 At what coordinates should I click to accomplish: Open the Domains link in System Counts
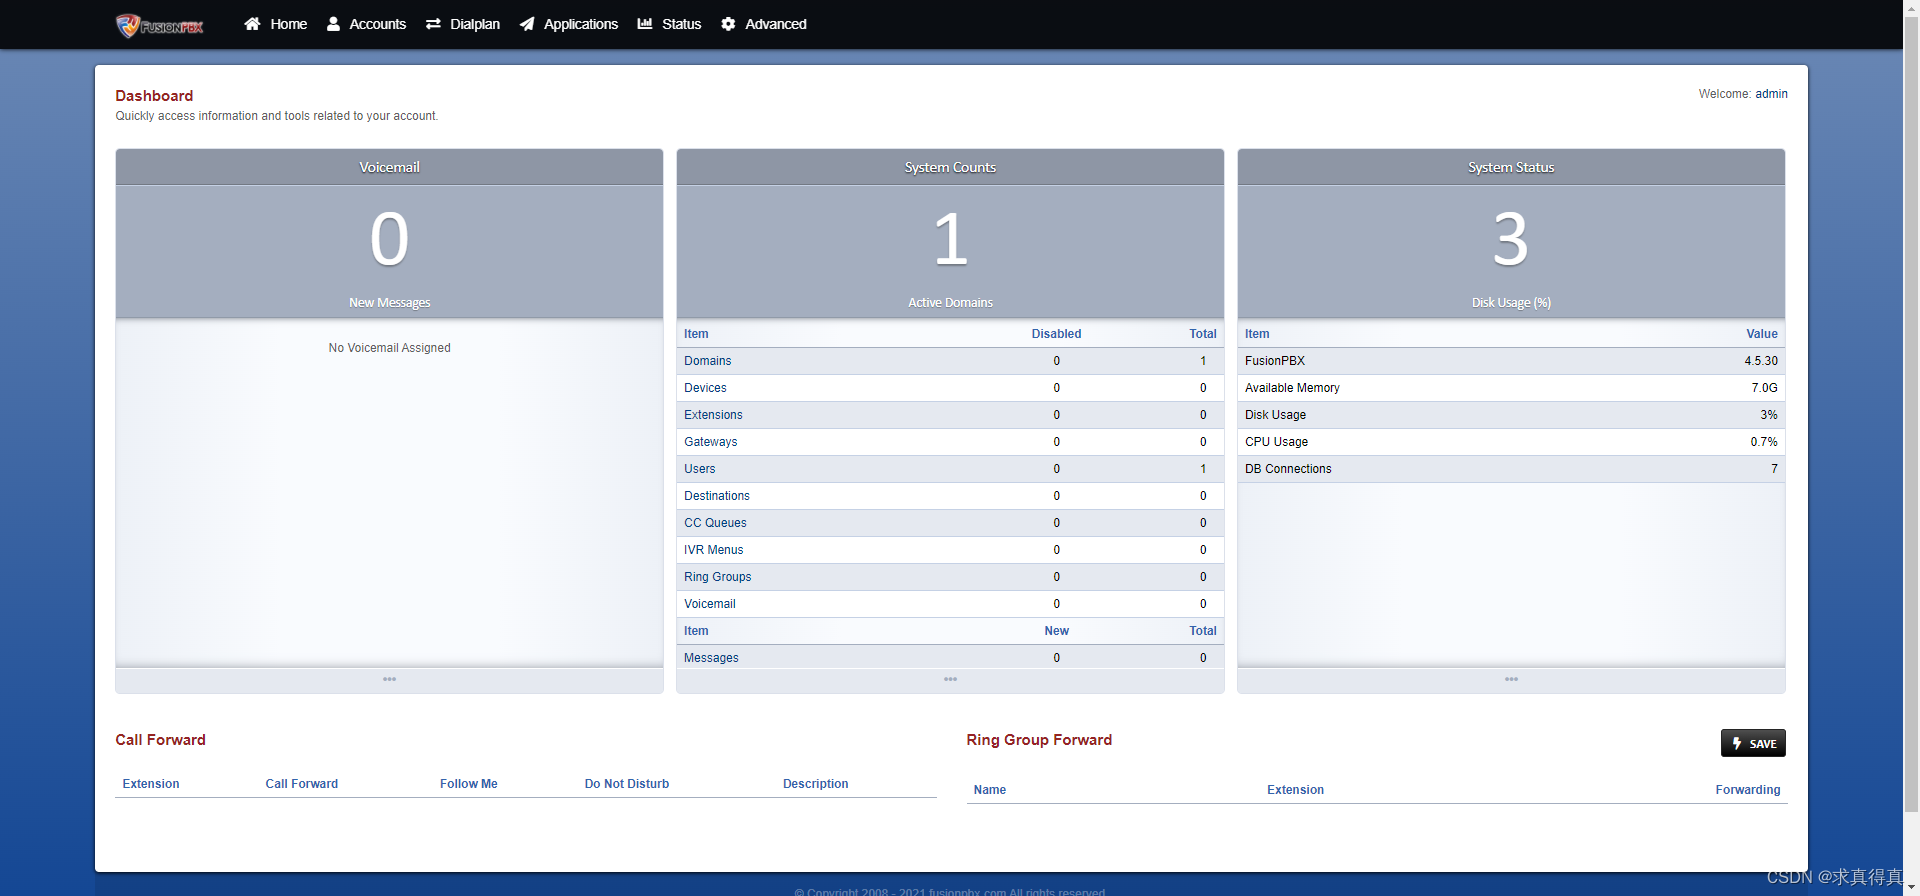tap(707, 361)
